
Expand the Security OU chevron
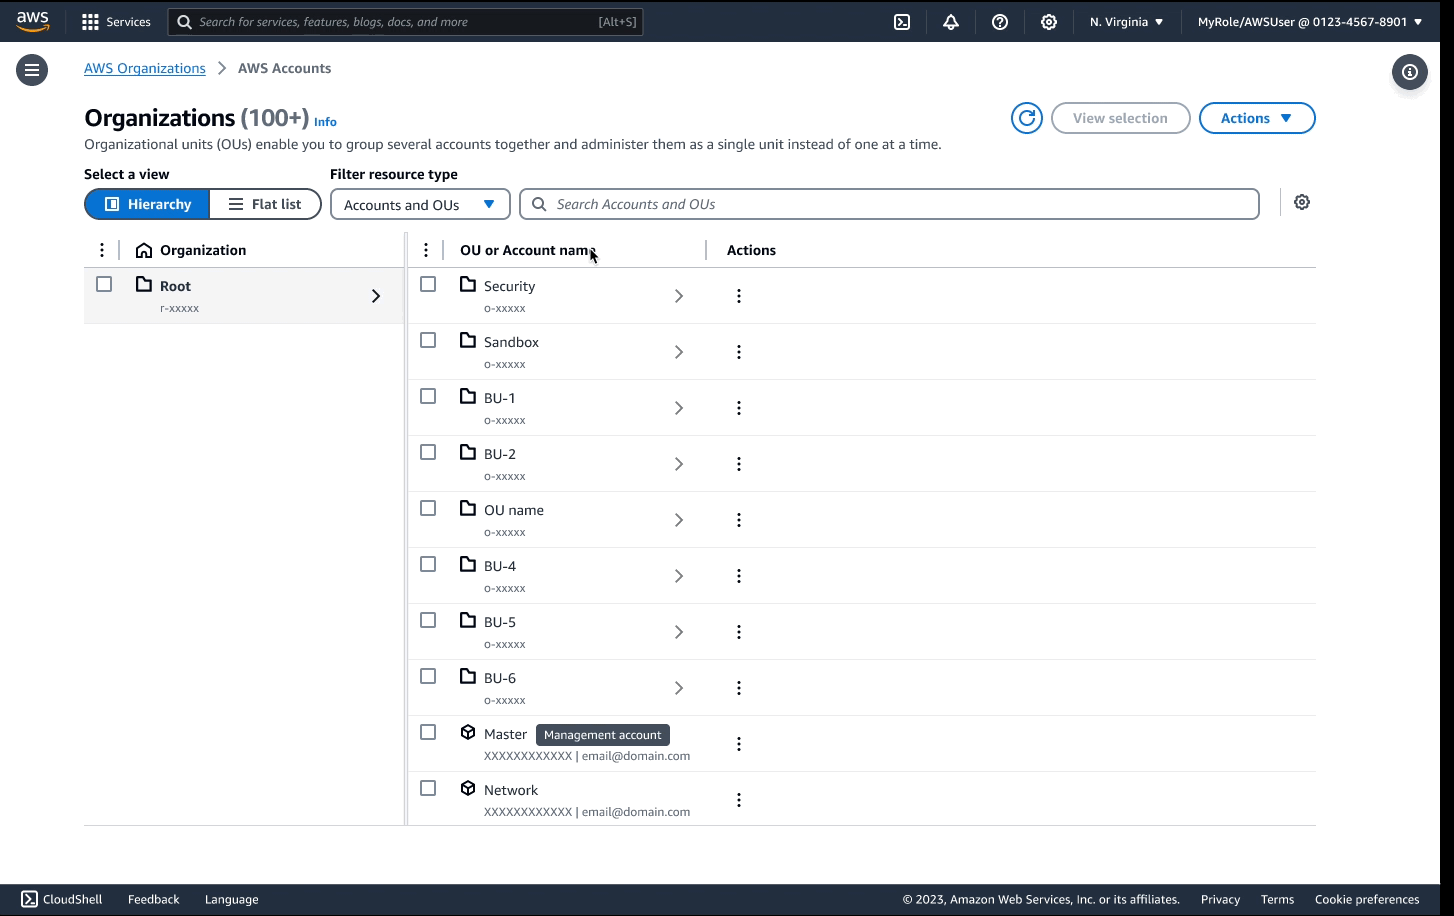(679, 296)
